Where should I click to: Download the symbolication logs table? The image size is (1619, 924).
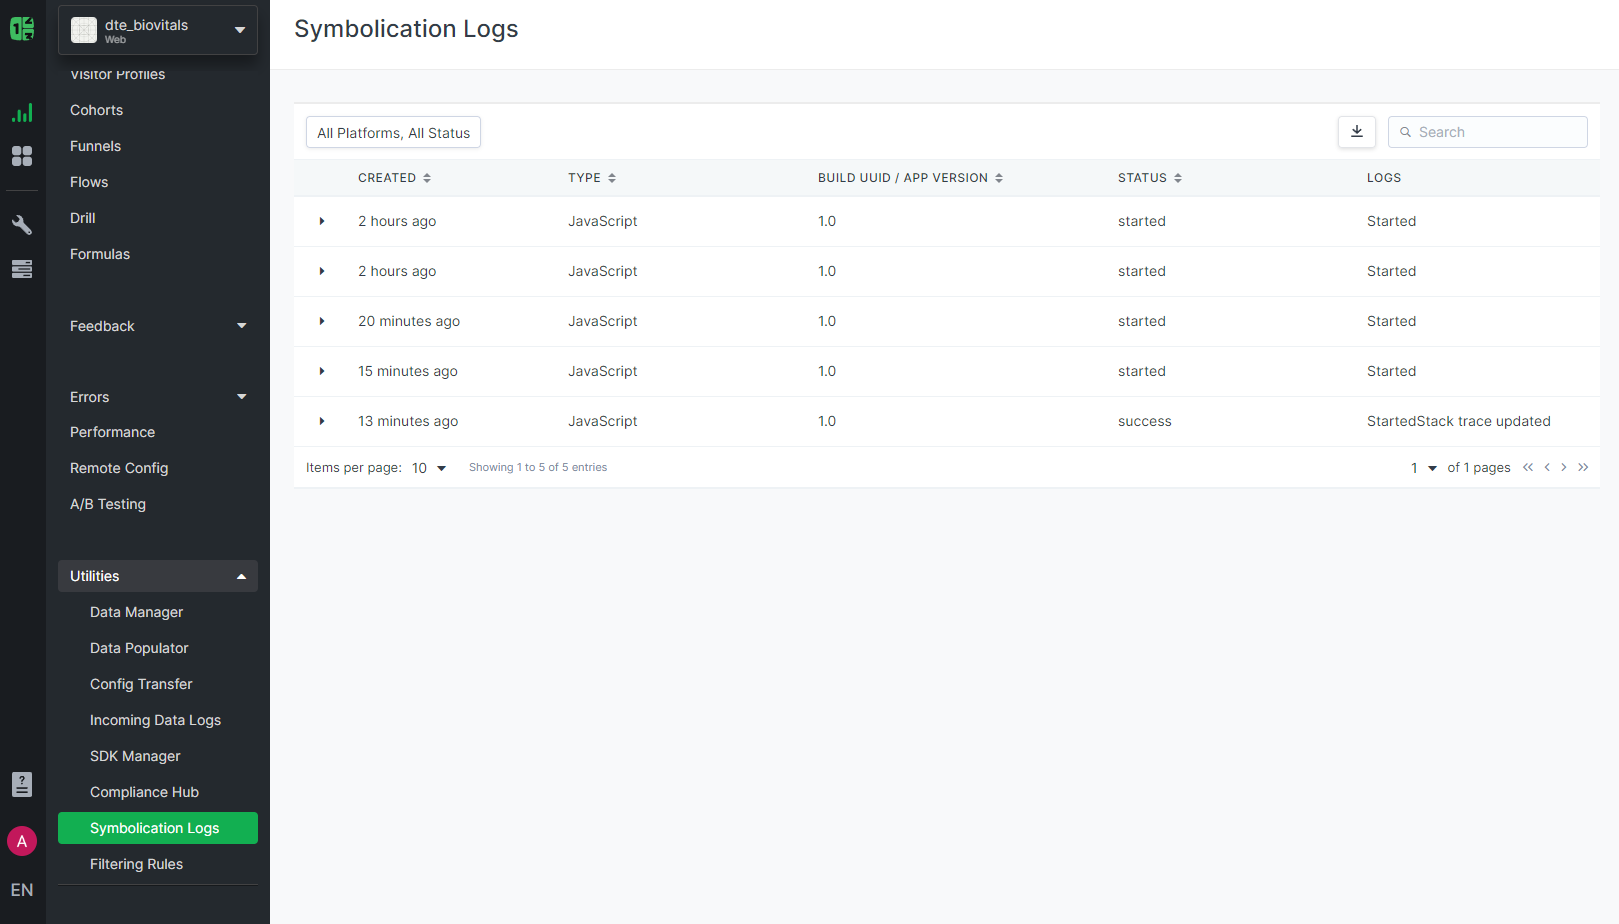point(1357,132)
